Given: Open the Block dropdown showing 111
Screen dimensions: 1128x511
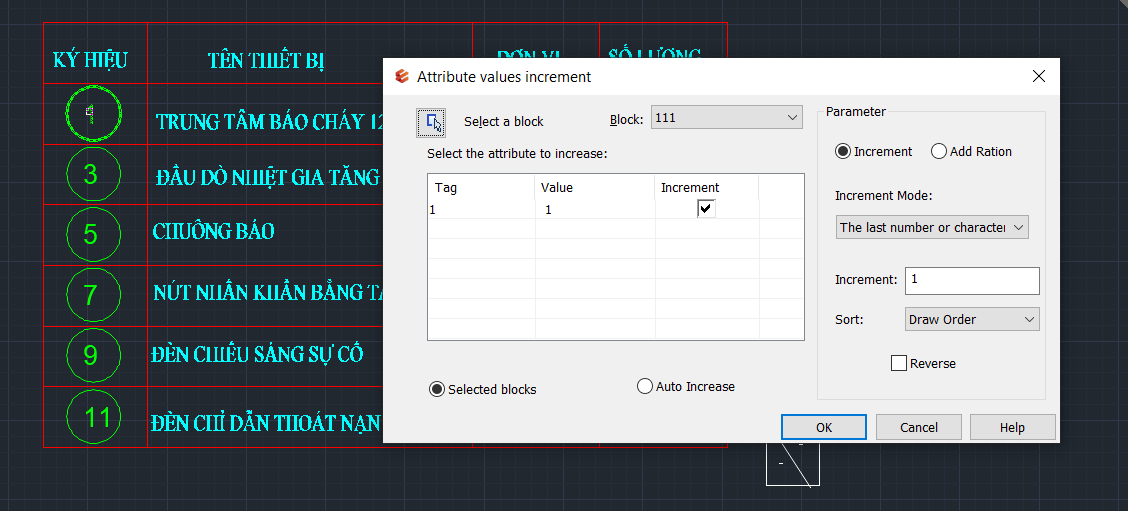Looking at the screenshot, I should pos(726,118).
